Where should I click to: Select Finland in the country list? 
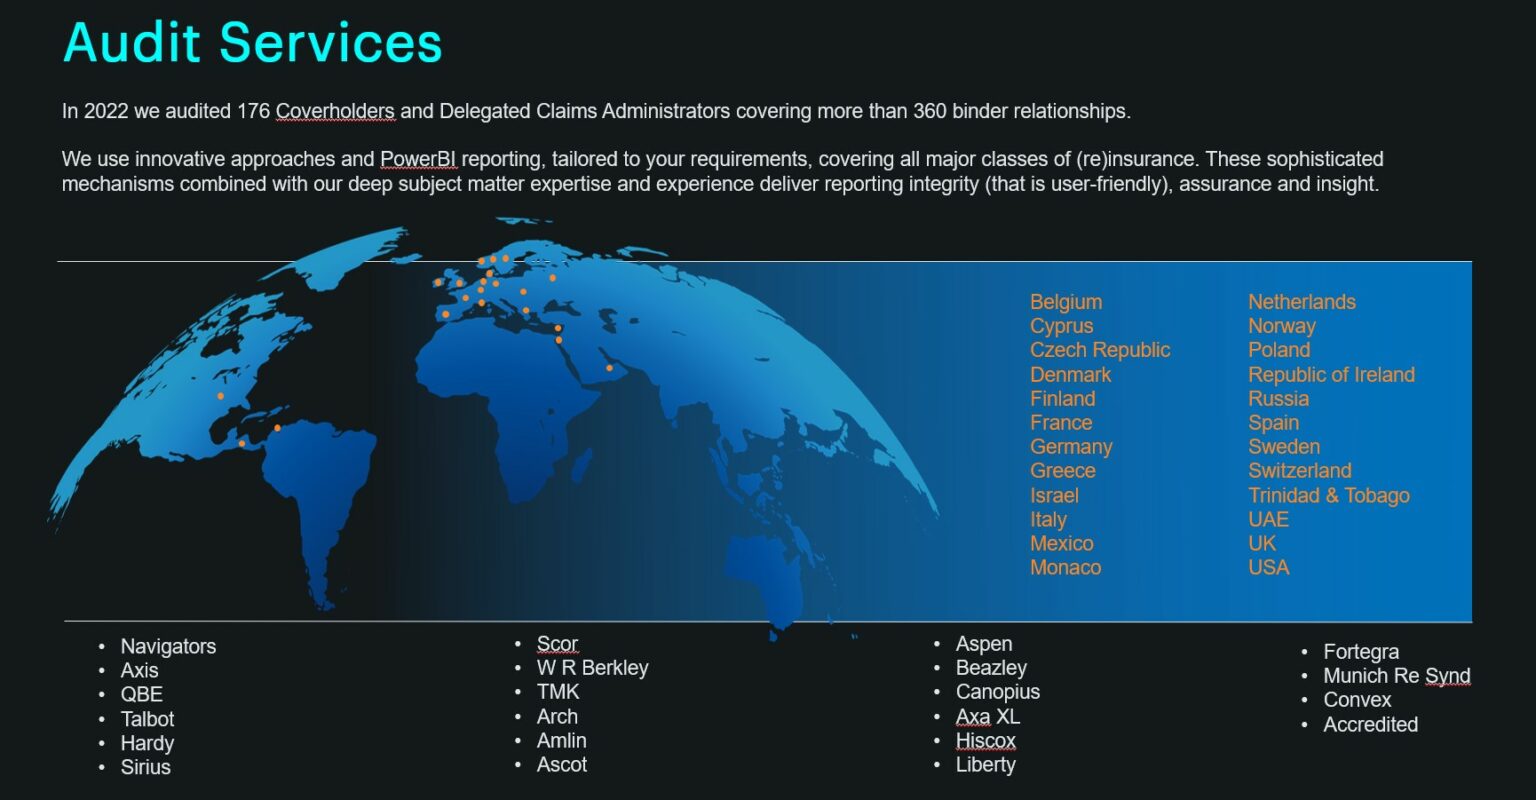point(1063,399)
